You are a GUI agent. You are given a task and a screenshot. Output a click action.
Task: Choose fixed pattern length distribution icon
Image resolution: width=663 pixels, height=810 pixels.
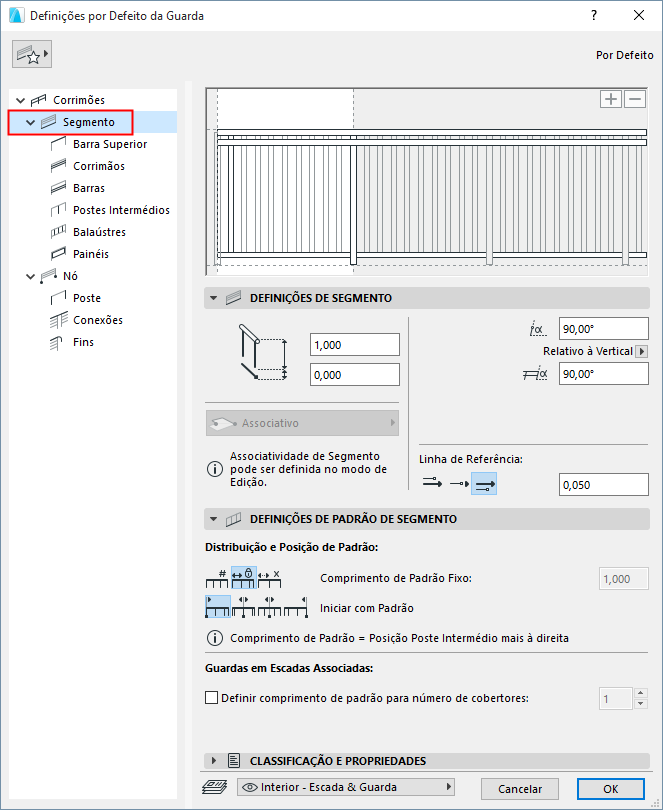click(243, 578)
